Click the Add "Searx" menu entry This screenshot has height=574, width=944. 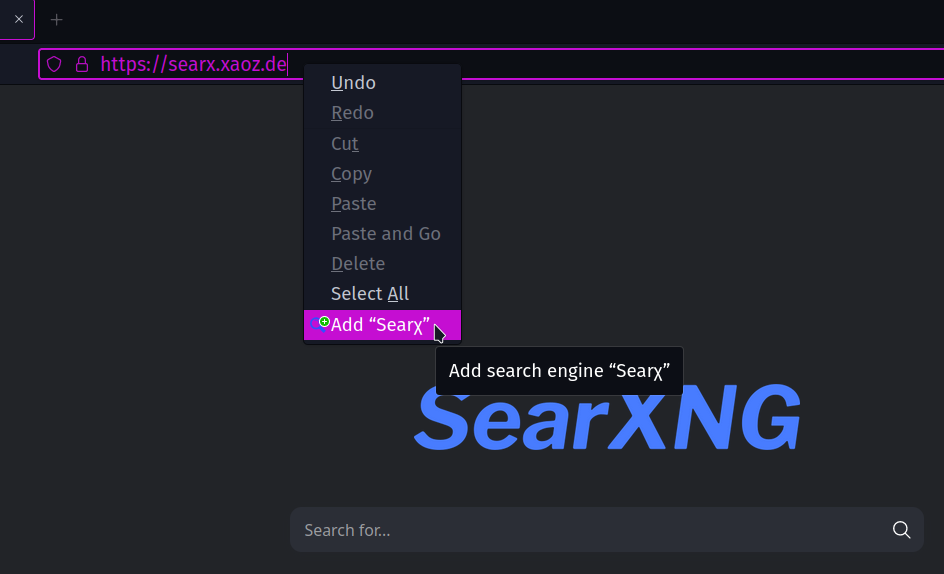coord(380,325)
